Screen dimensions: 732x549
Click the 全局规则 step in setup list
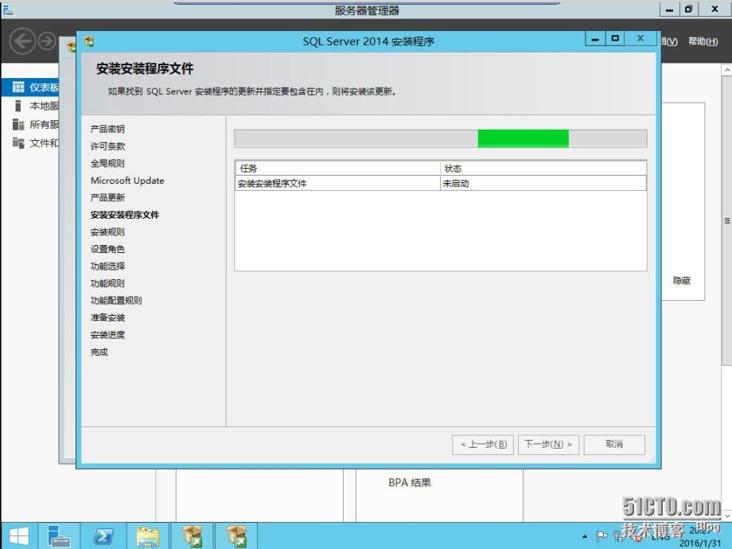point(107,163)
